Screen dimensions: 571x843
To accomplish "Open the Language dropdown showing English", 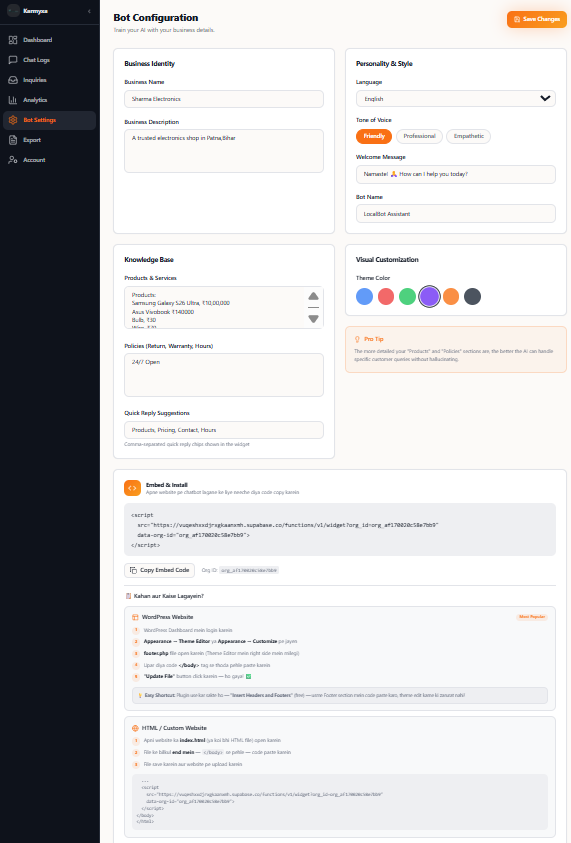I will coord(455,98).
